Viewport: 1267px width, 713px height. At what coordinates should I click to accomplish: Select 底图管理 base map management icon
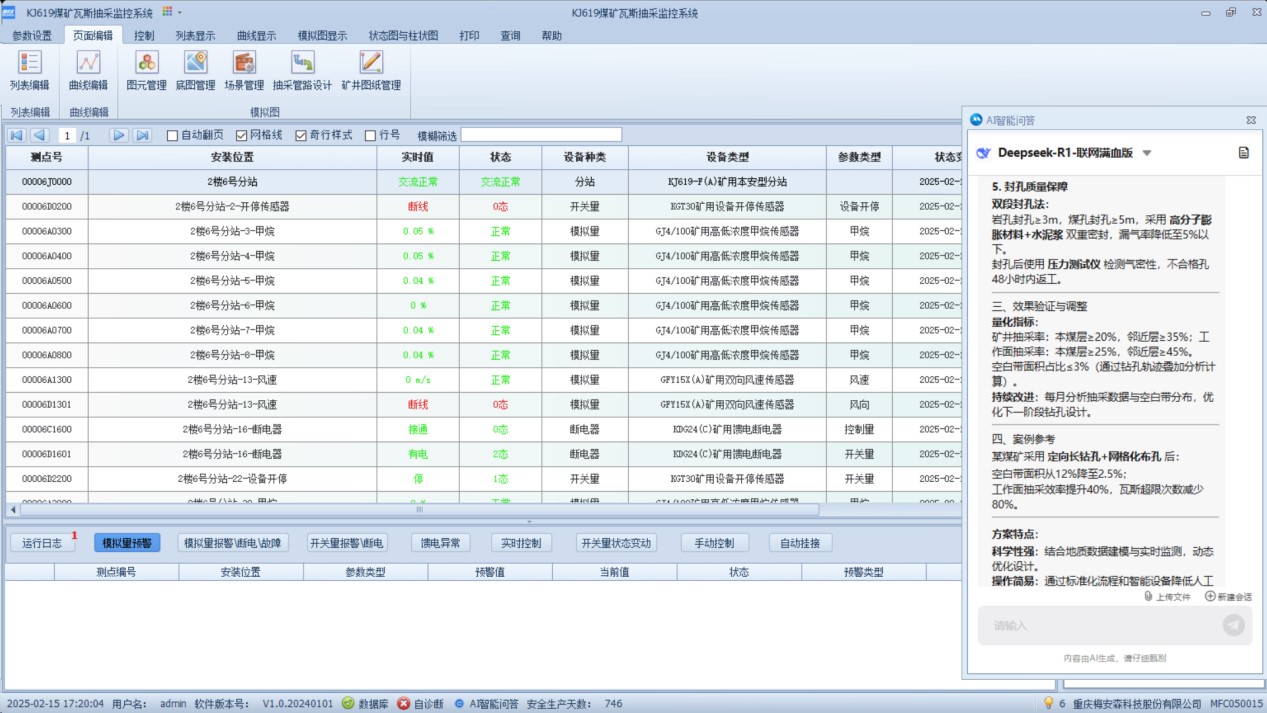point(195,70)
